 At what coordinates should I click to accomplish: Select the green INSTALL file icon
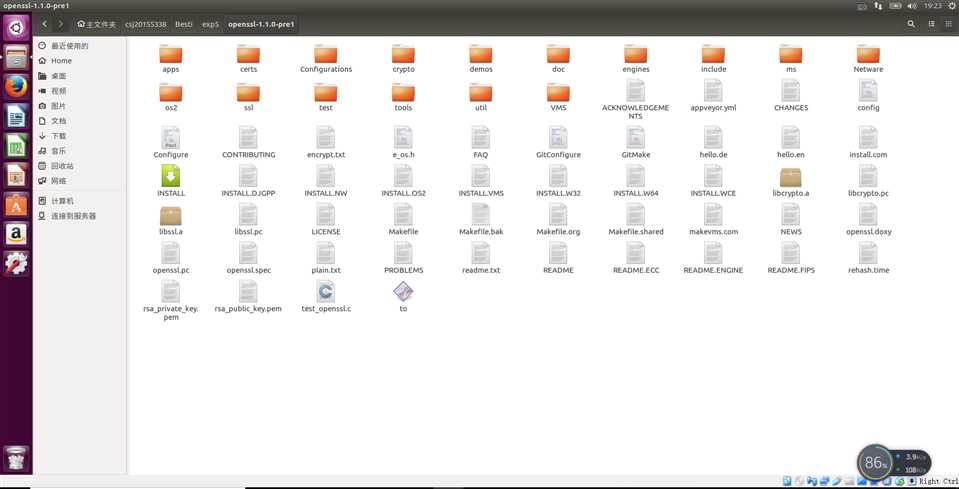pos(171,176)
